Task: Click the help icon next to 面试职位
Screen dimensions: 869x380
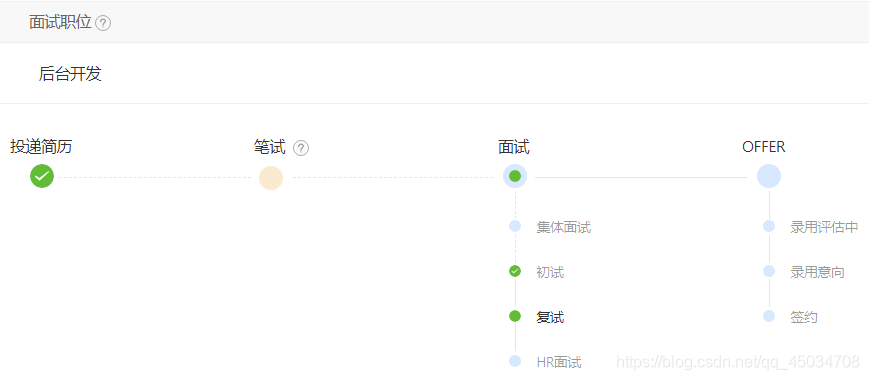Action: pyautogui.click(x=103, y=23)
